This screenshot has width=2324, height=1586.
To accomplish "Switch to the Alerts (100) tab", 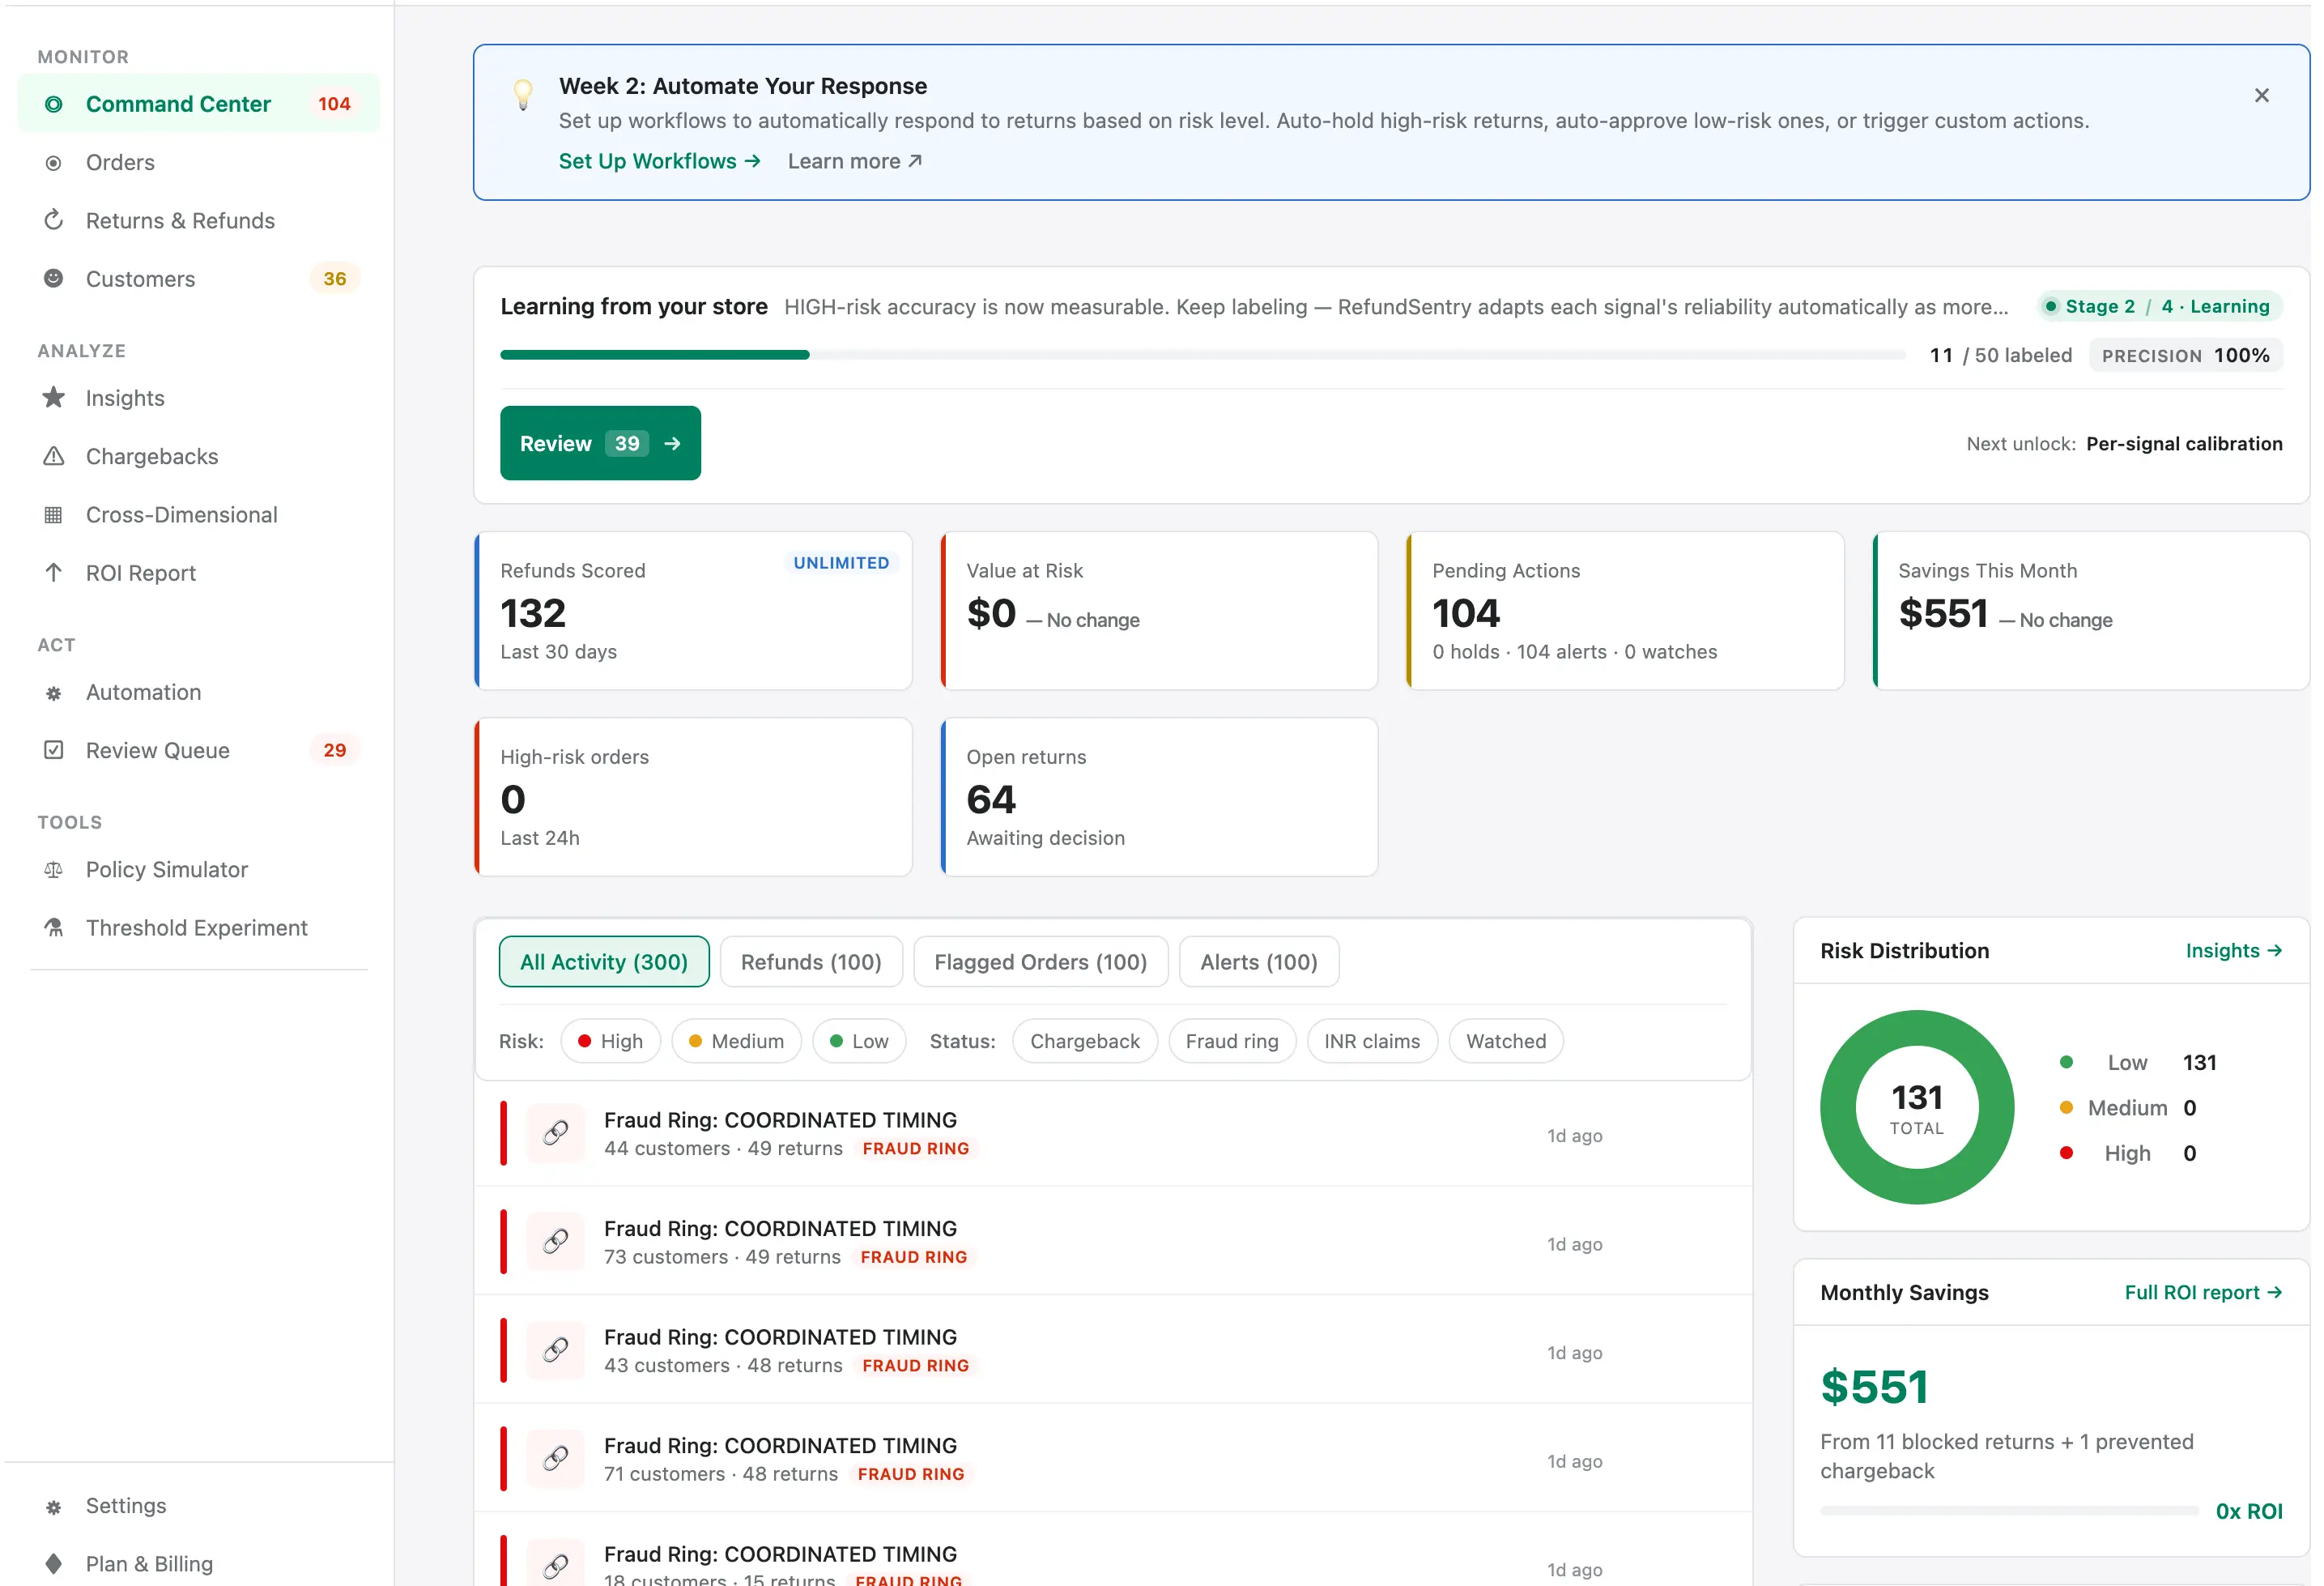I will (x=1258, y=962).
